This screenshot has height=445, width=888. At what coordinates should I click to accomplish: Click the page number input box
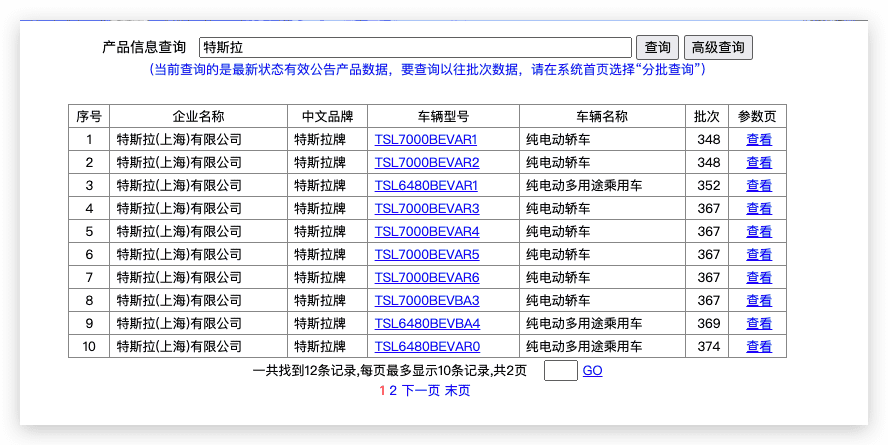[x=560, y=371]
